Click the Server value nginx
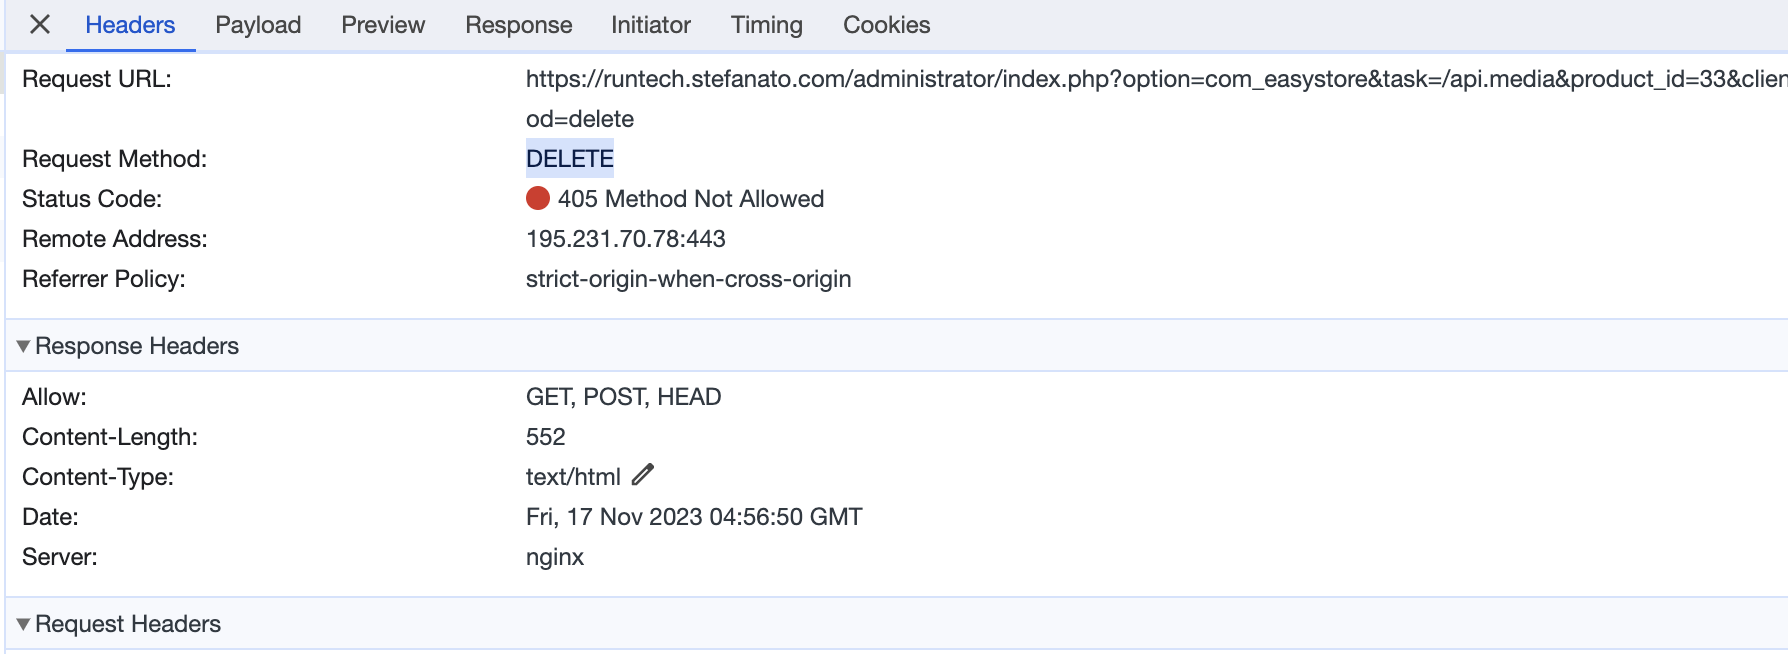Viewport: 1788px width, 654px height. click(x=555, y=557)
